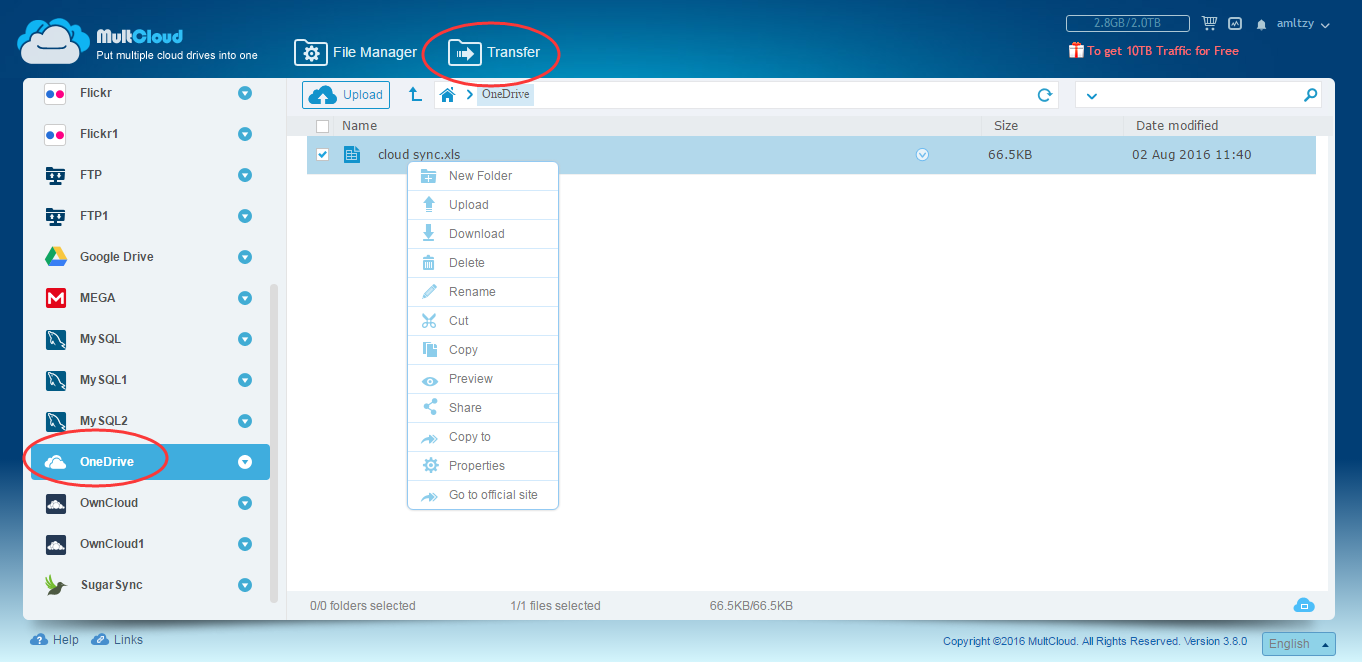Click the SugarSync hummingbird icon
This screenshot has width=1362, height=662.
click(56, 585)
